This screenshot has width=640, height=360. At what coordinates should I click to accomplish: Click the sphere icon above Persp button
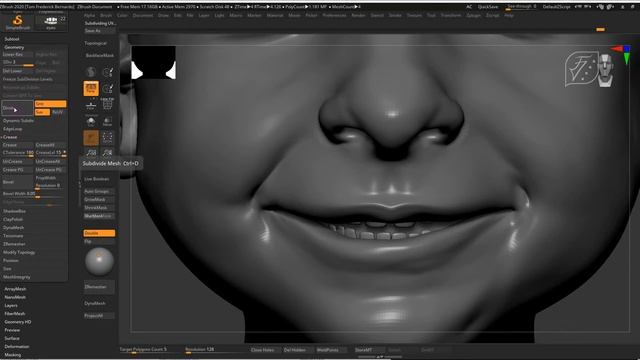click(x=91, y=72)
